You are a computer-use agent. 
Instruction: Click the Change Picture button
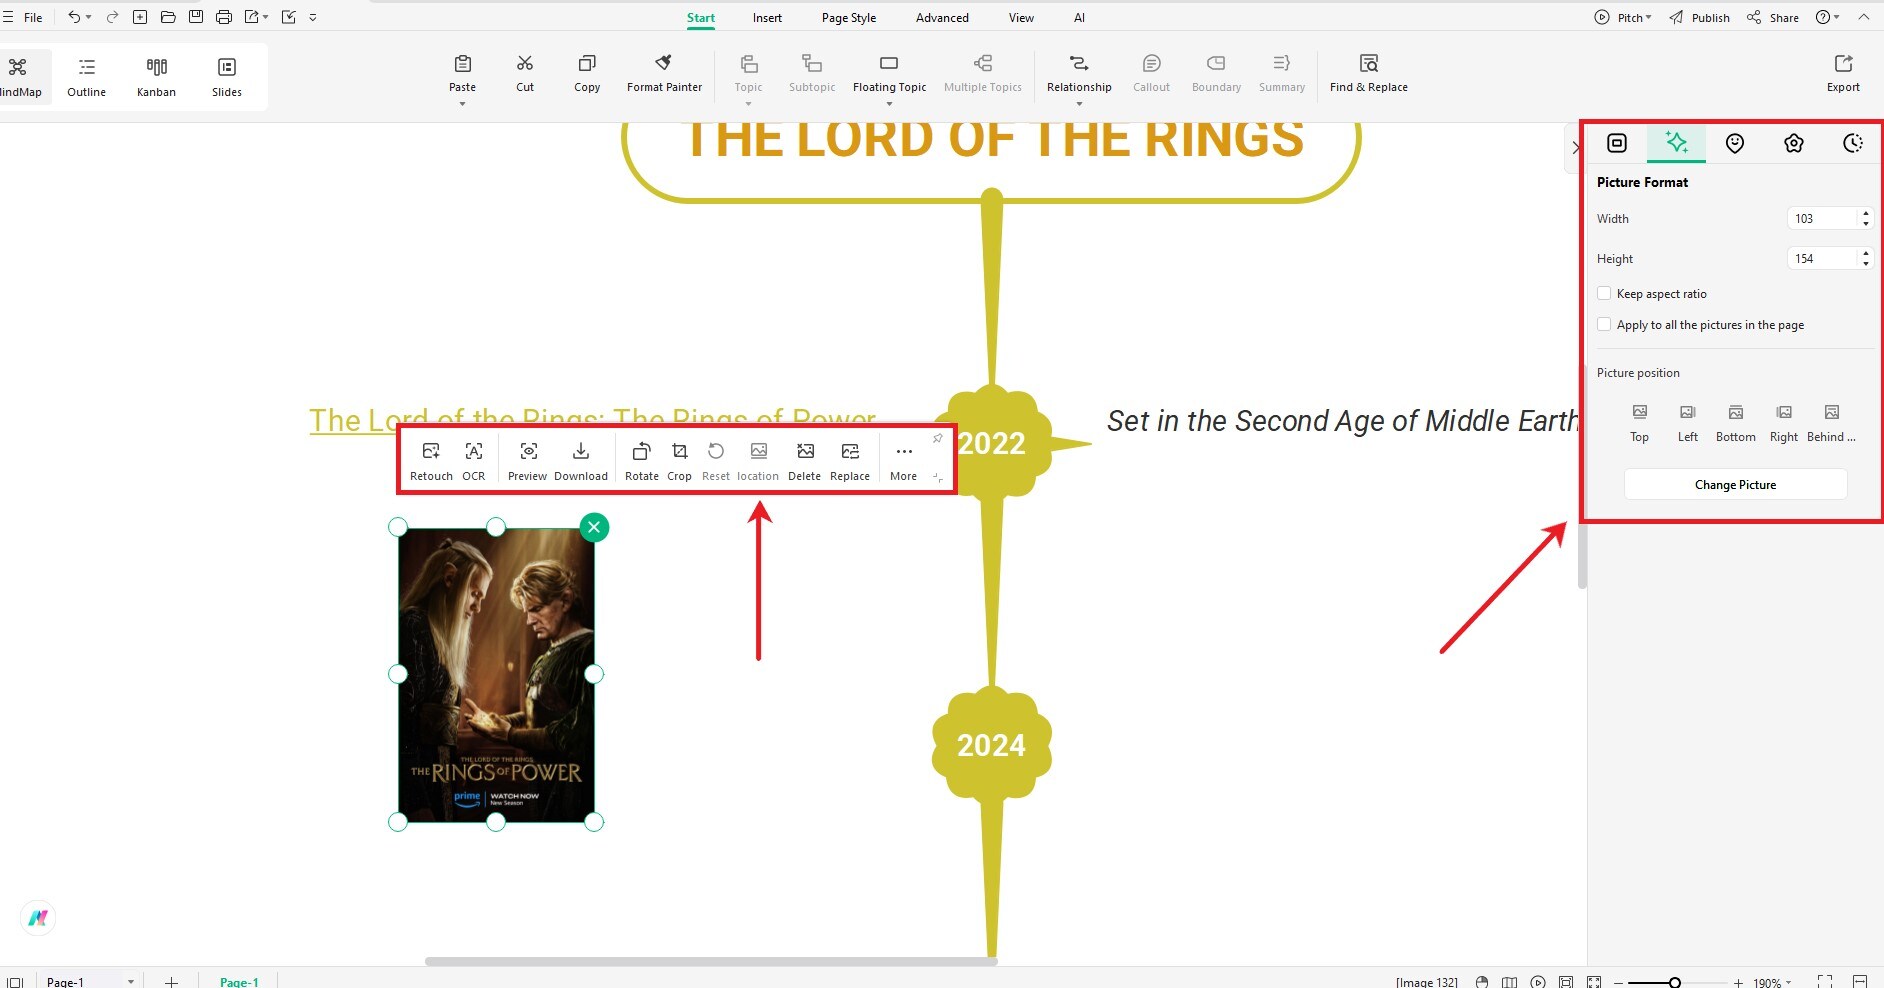[x=1735, y=484]
